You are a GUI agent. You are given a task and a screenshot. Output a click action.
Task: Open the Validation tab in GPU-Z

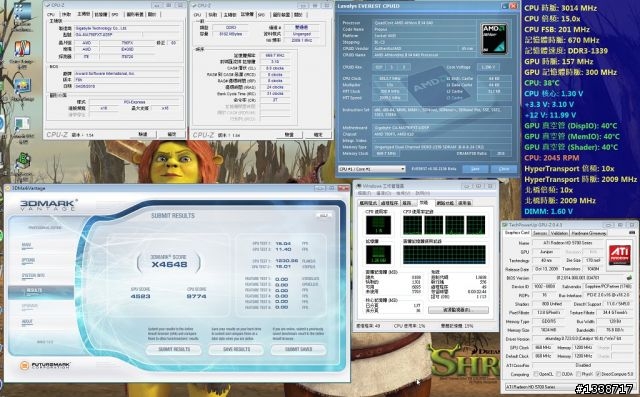coord(559,233)
